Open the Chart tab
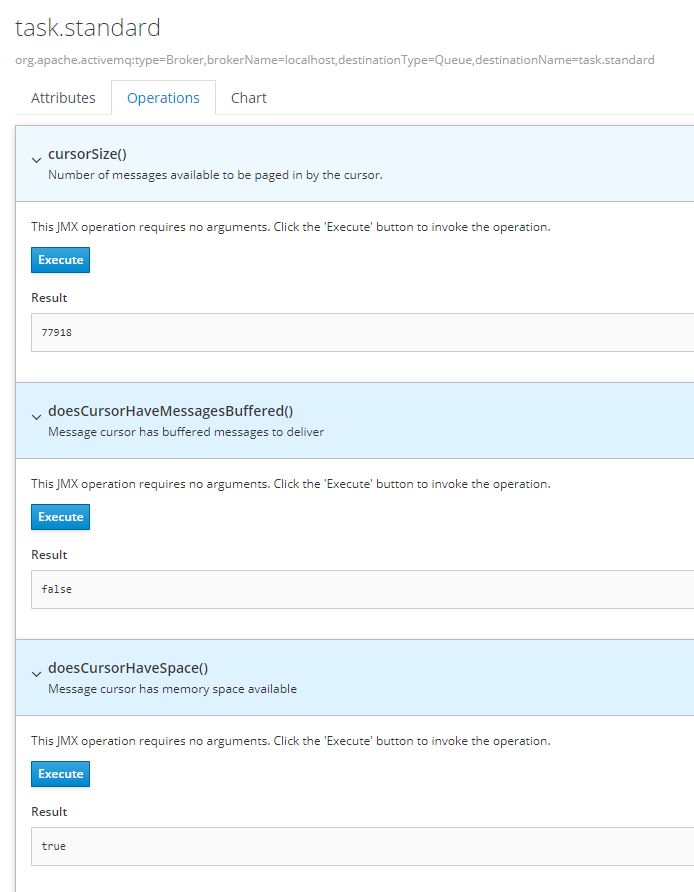 click(249, 98)
